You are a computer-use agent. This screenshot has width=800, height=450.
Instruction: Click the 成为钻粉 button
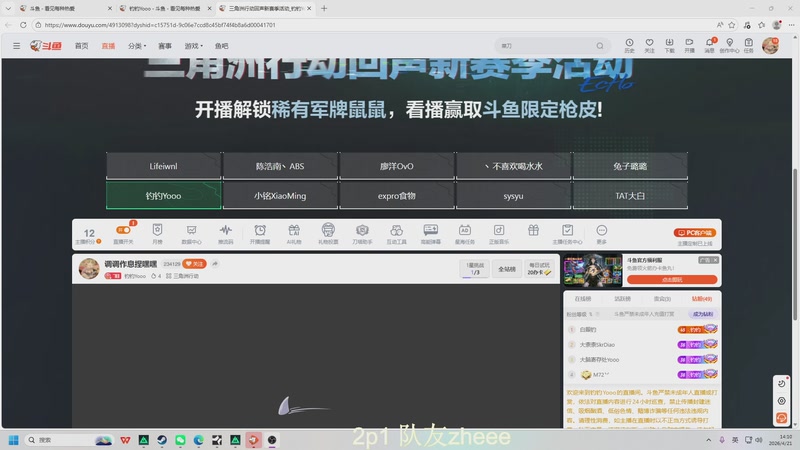pyautogui.click(x=703, y=314)
